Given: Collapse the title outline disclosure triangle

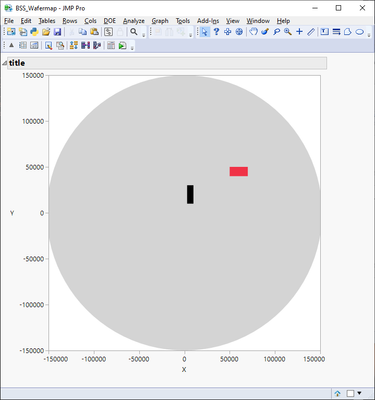Looking at the screenshot, I should click(x=4, y=63).
